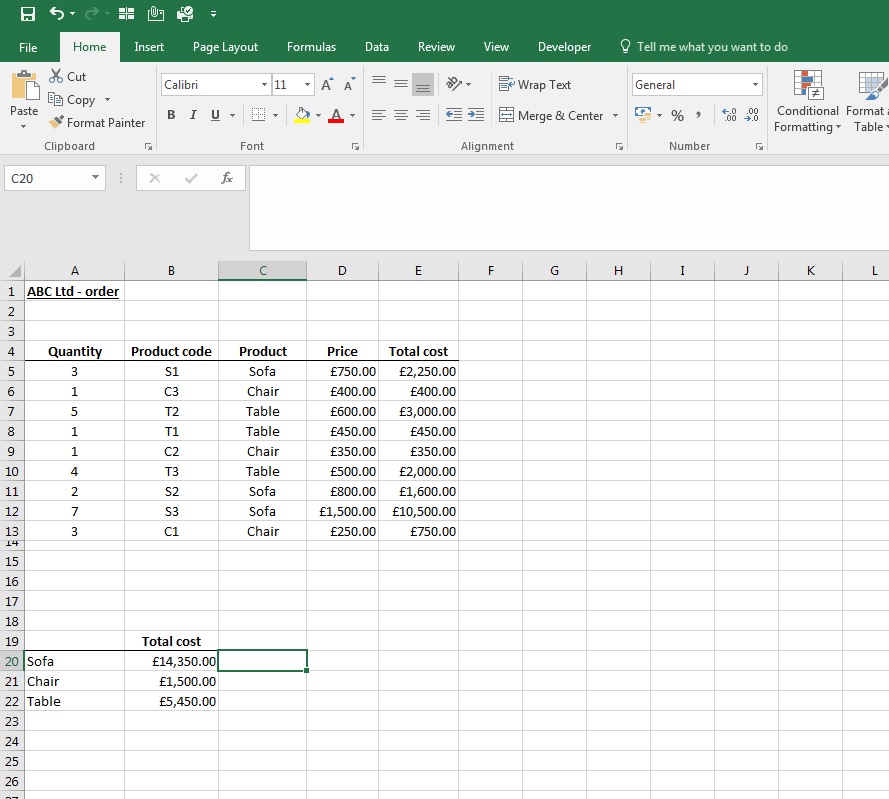
Task: Click the Increase Font Size icon
Action: (x=327, y=84)
